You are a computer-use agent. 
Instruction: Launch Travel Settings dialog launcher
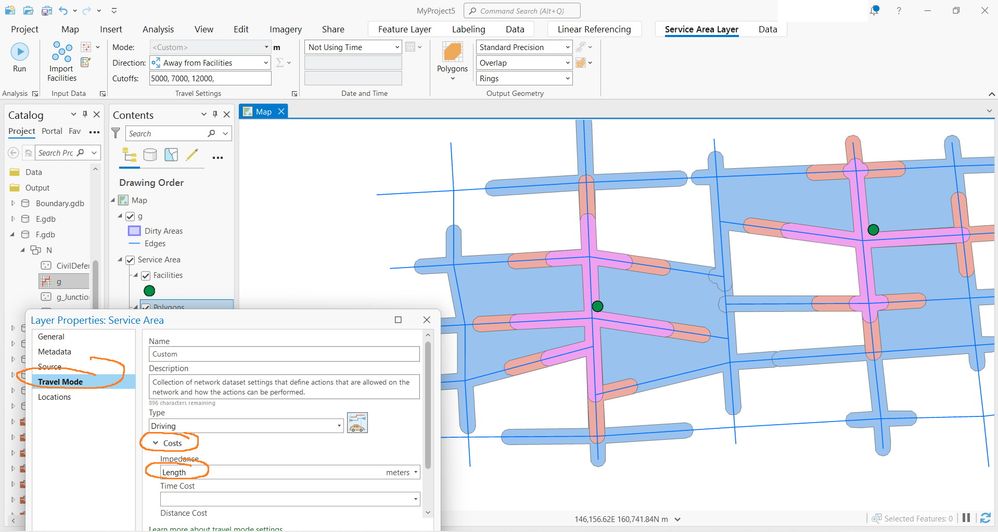[x=294, y=94]
